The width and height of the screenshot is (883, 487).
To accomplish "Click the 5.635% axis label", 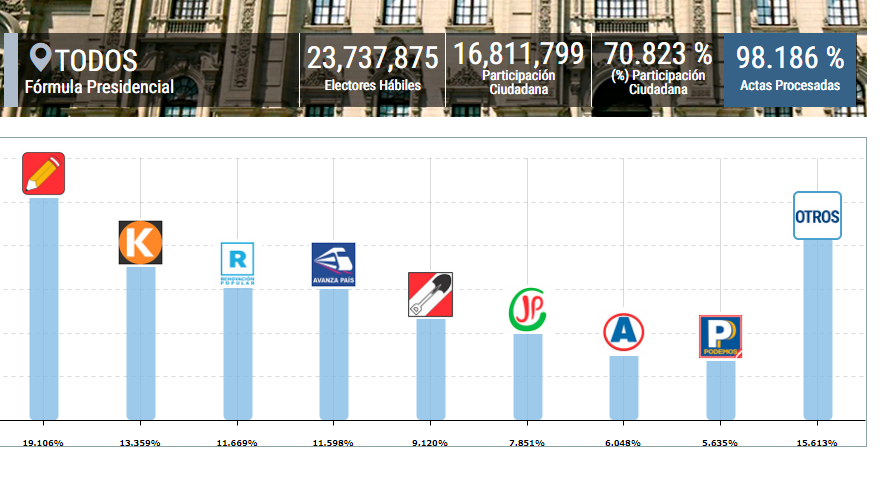I will (720, 443).
